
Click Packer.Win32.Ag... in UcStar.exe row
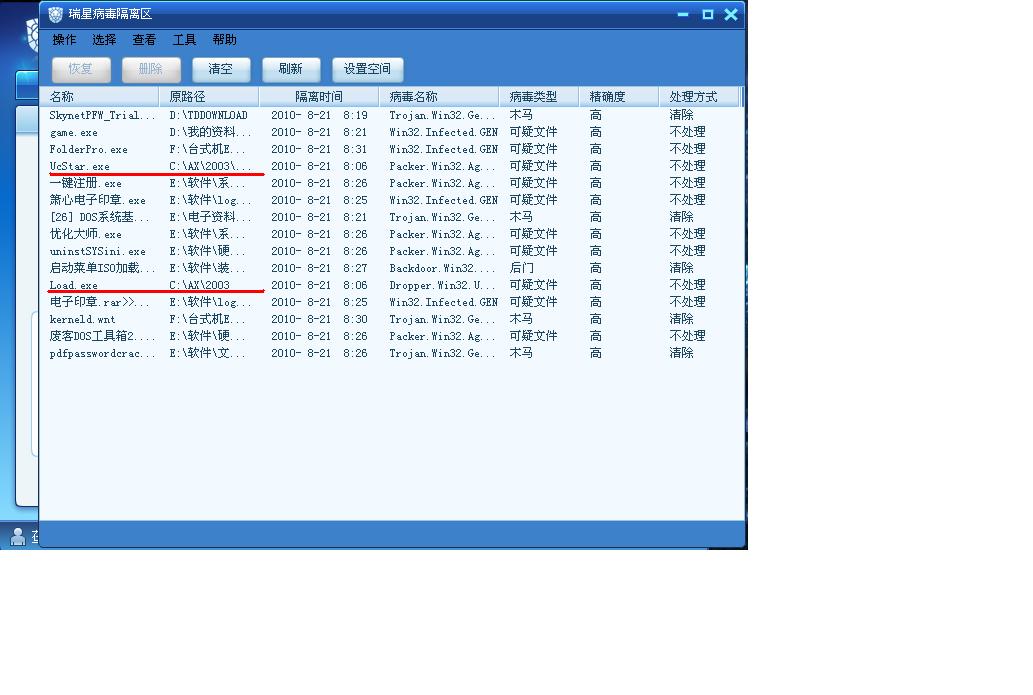click(441, 167)
